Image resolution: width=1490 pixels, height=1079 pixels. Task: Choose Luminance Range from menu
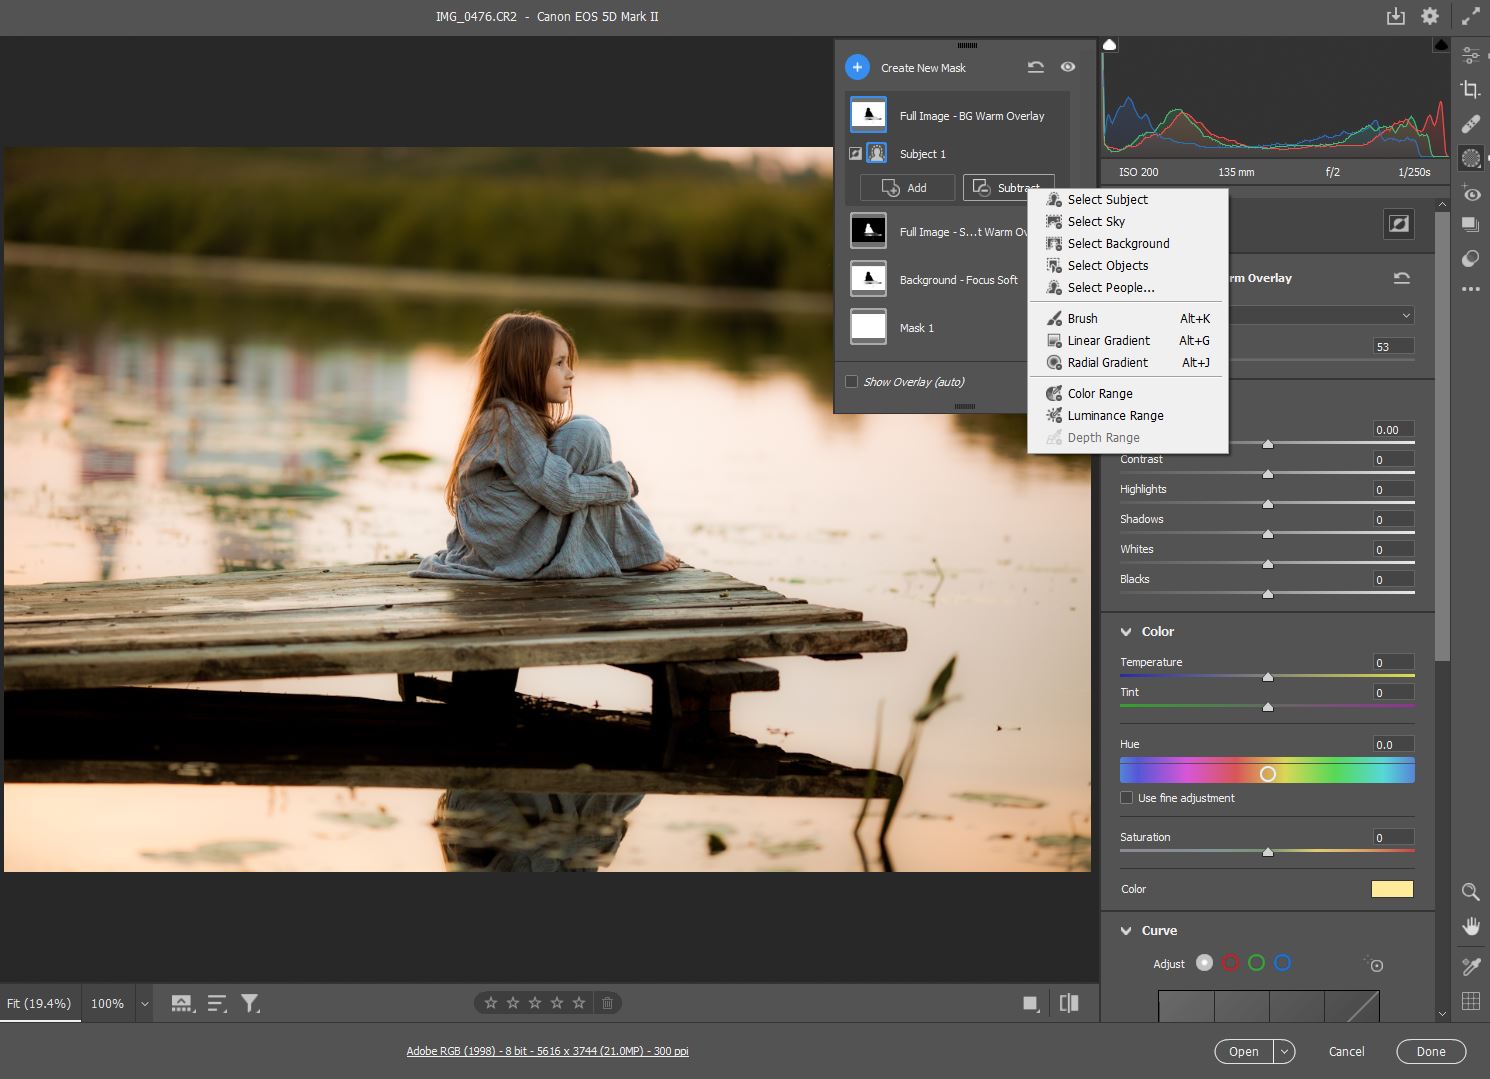point(1115,416)
